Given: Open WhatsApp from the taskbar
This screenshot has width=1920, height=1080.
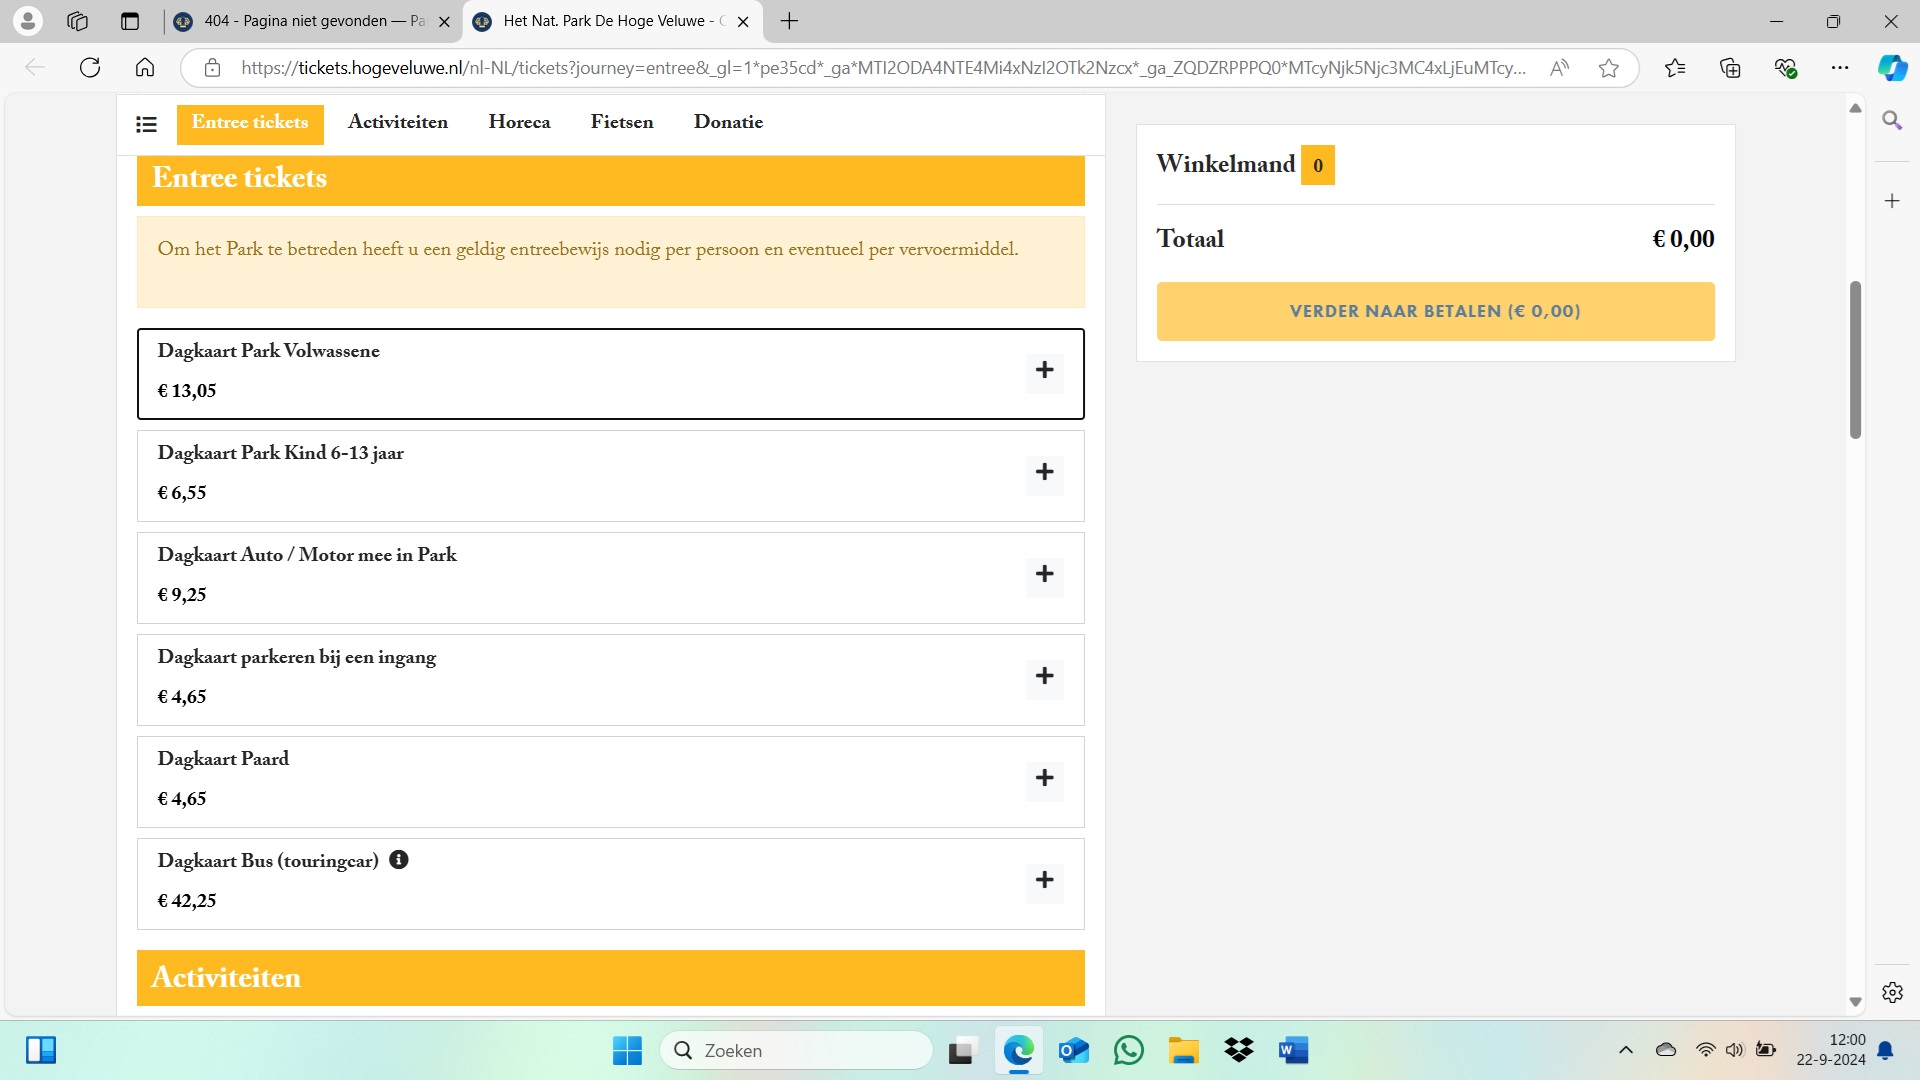Looking at the screenshot, I should pyautogui.click(x=1129, y=1050).
